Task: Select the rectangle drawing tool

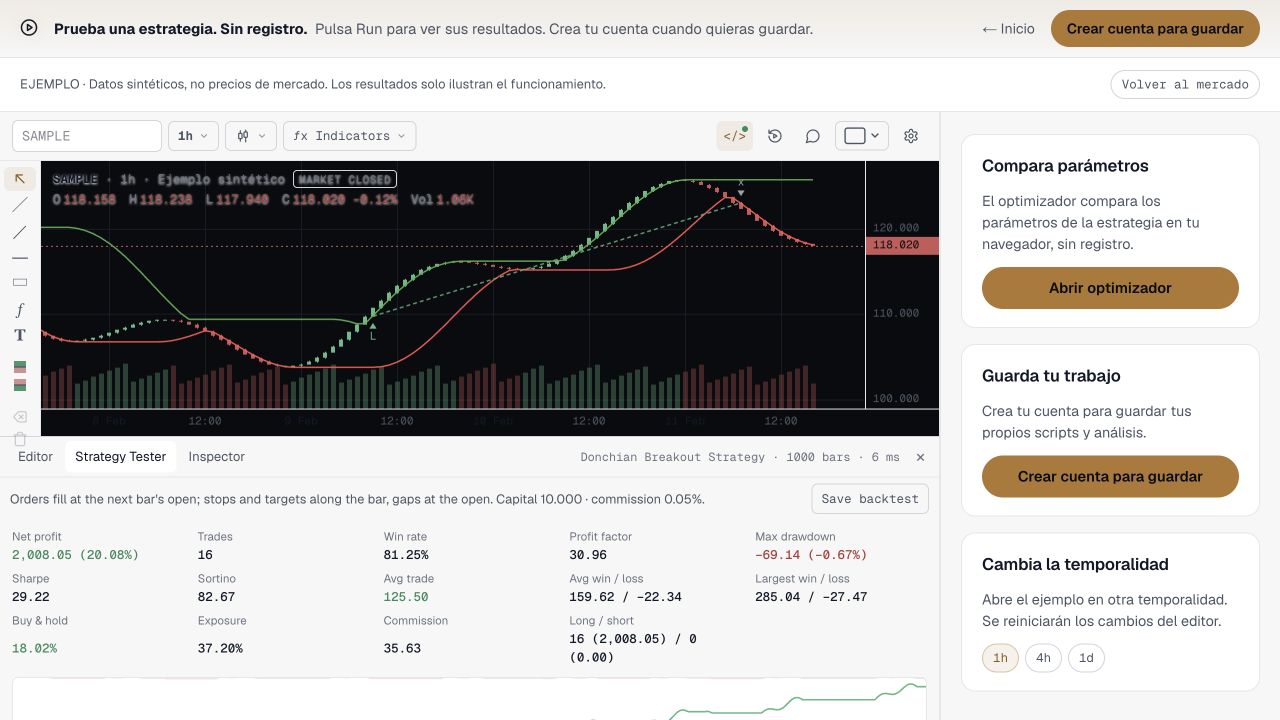Action: tap(20, 283)
